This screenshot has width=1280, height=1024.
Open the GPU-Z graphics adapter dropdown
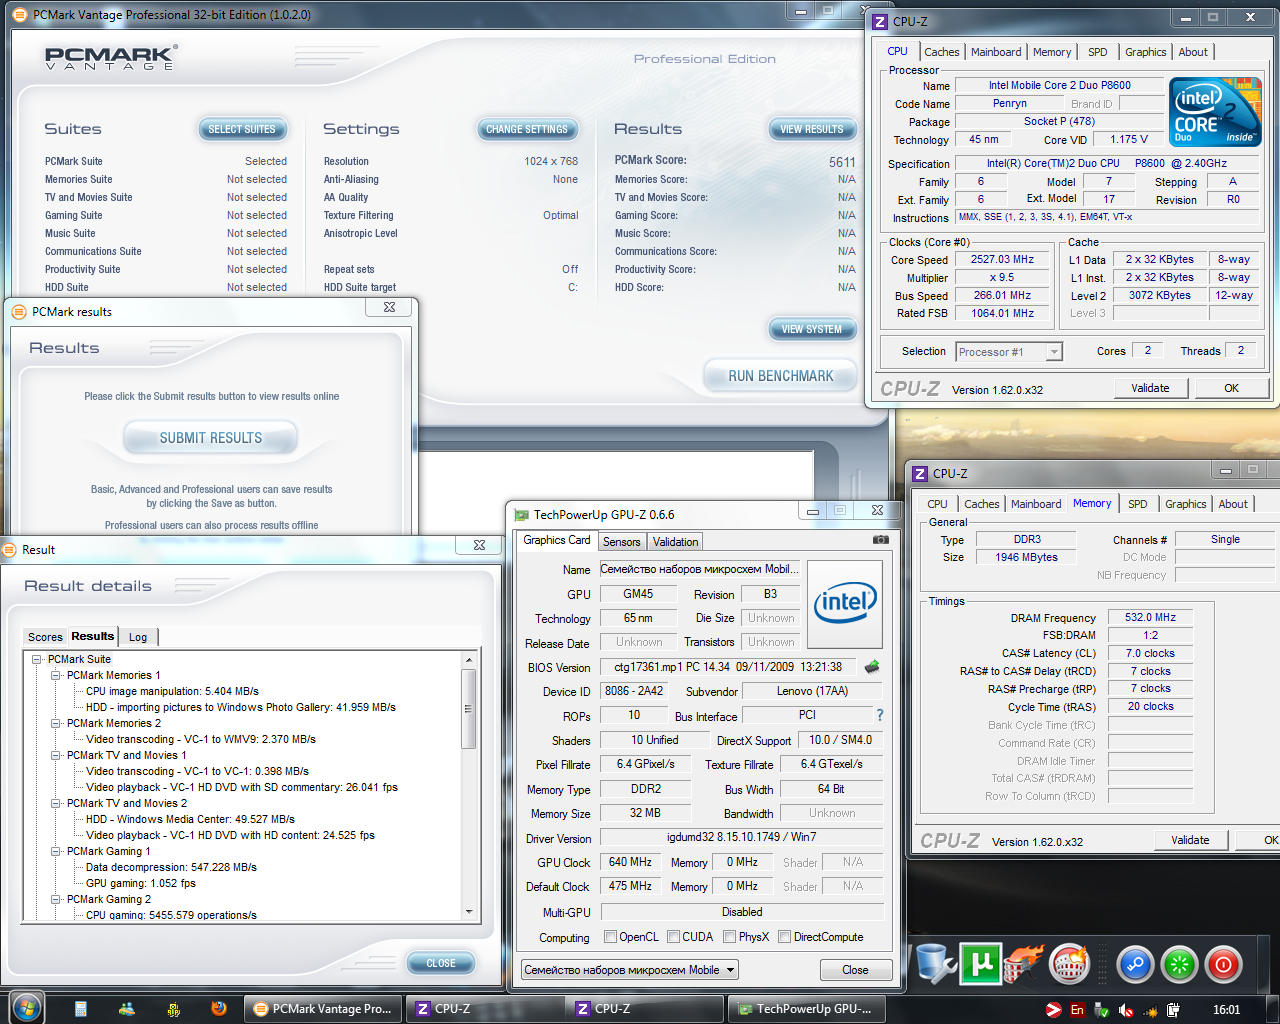click(630, 970)
